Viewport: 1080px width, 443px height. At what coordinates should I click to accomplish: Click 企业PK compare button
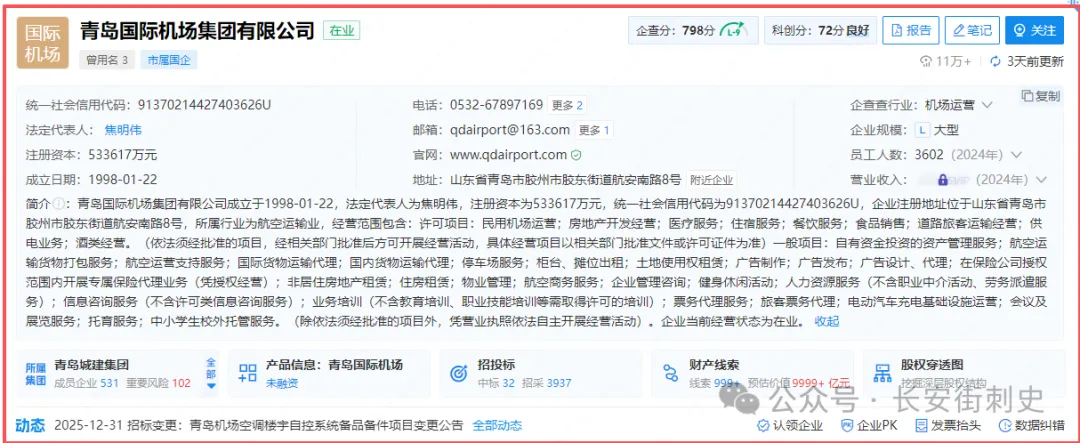coord(869,425)
